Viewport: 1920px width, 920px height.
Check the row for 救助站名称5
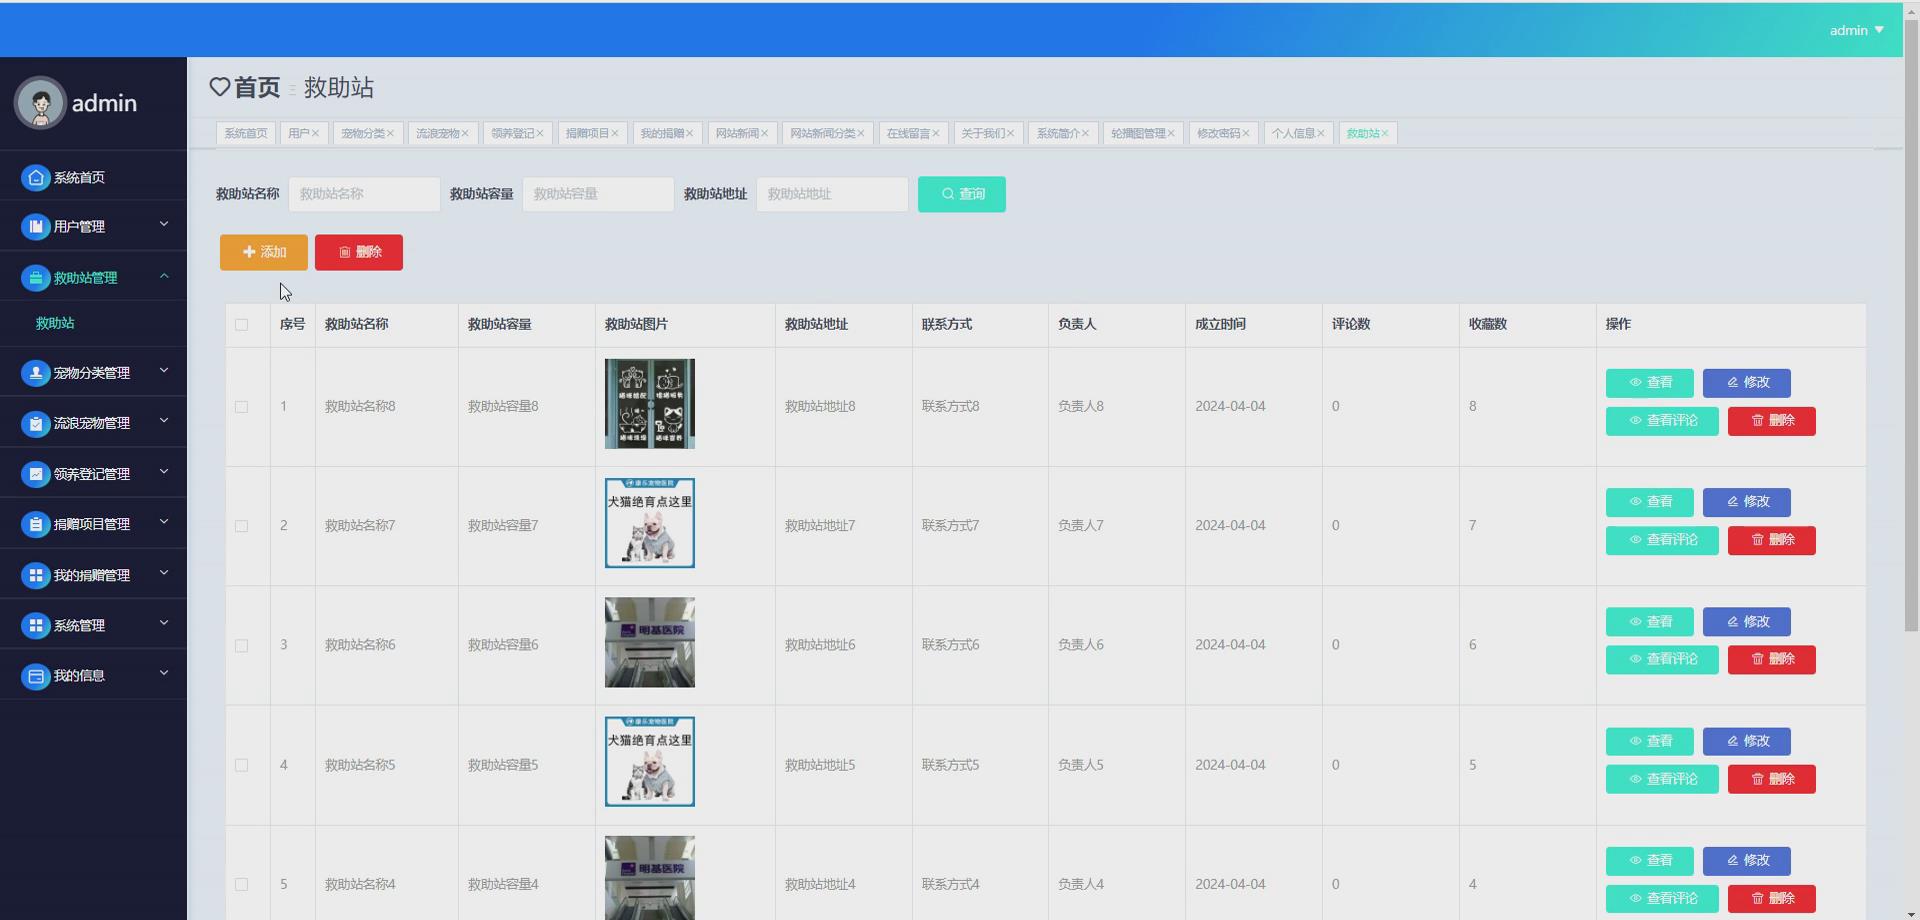tap(241, 765)
